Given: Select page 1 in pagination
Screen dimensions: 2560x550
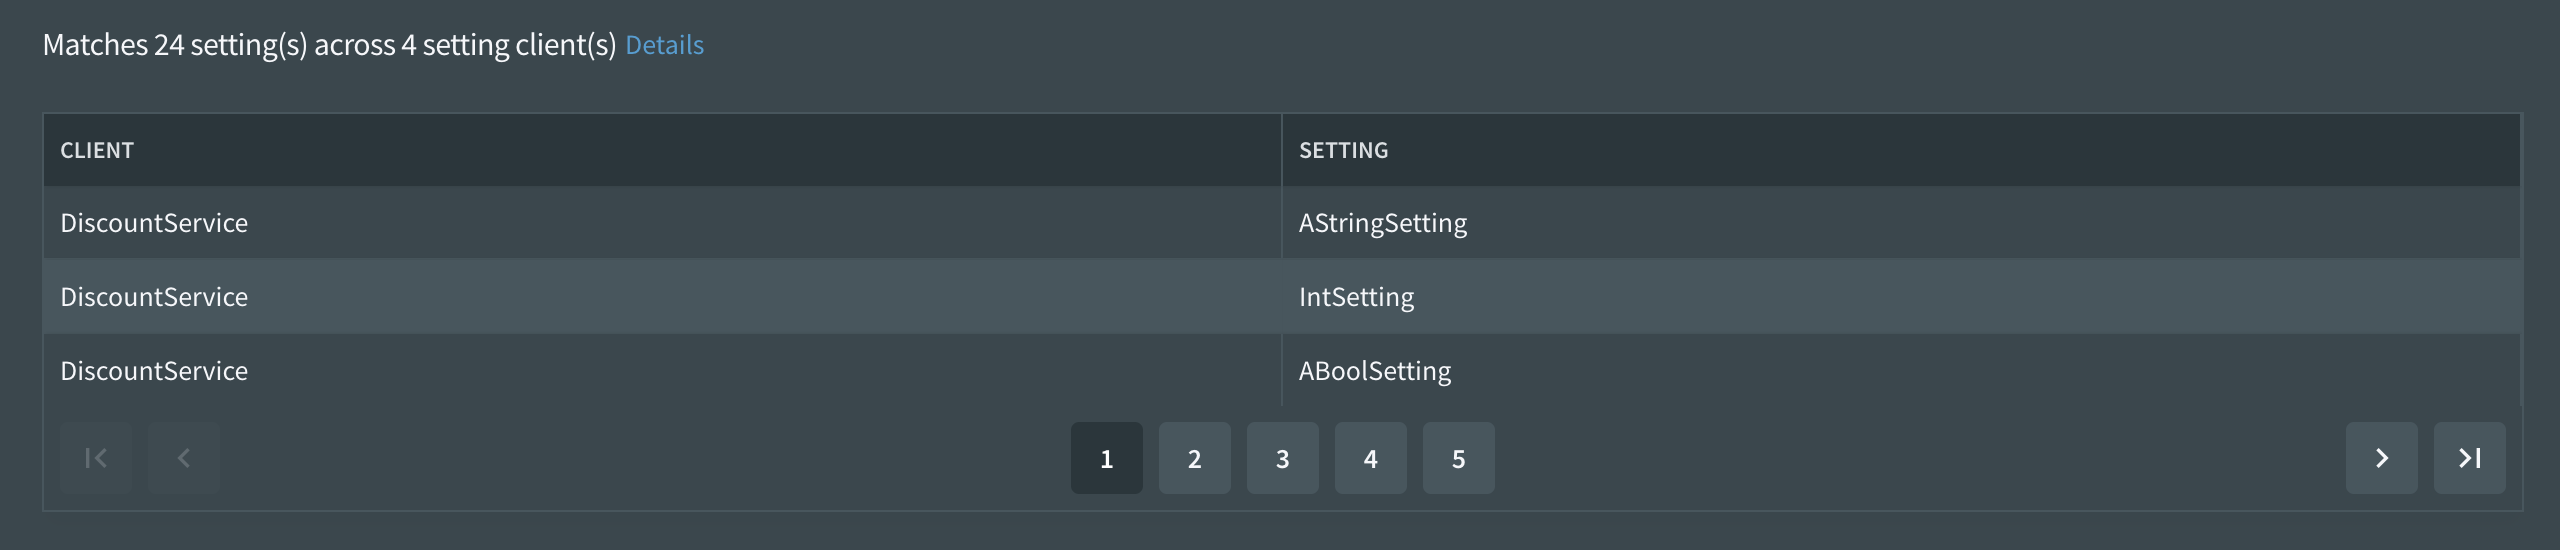Looking at the screenshot, I should pyautogui.click(x=1106, y=458).
